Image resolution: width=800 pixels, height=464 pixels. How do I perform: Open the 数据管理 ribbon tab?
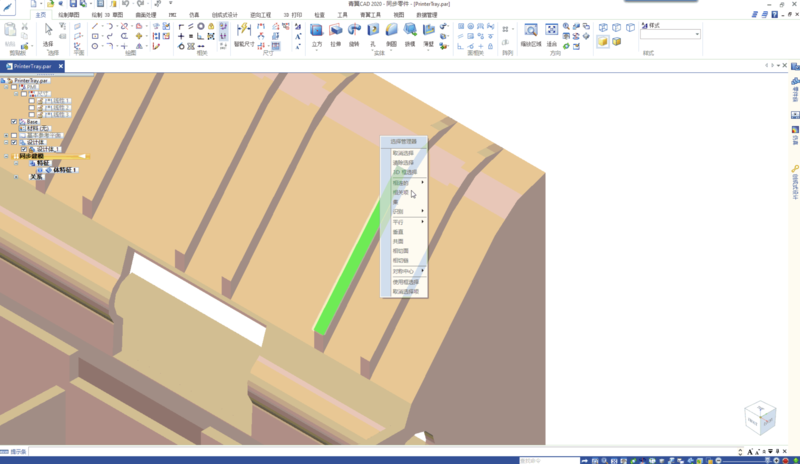point(427,15)
